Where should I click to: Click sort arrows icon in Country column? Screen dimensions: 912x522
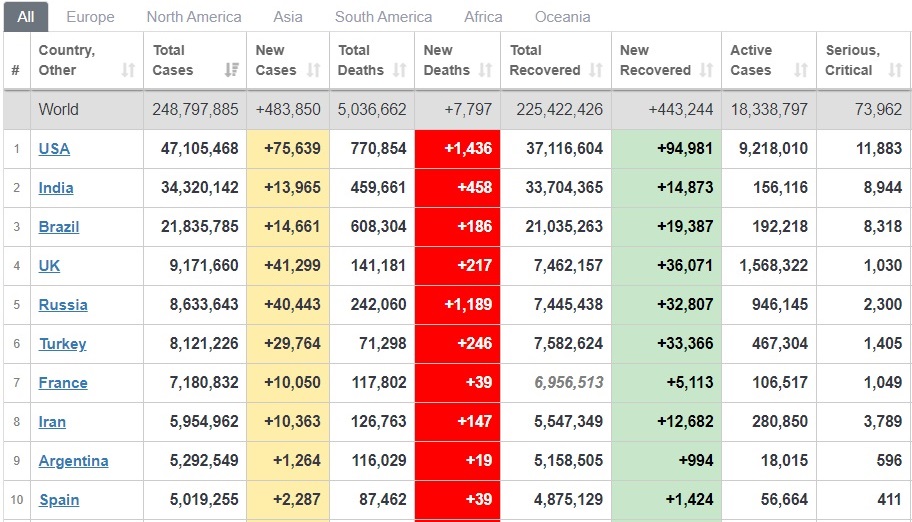pos(128,70)
